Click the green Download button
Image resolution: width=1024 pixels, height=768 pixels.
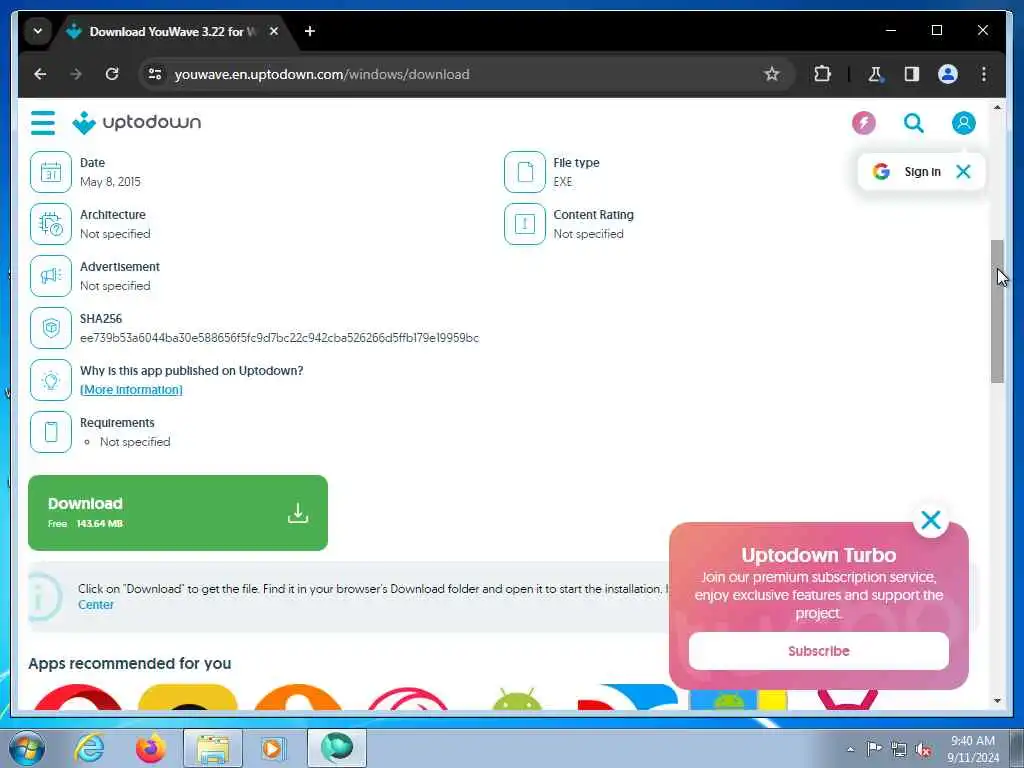[x=178, y=513]
